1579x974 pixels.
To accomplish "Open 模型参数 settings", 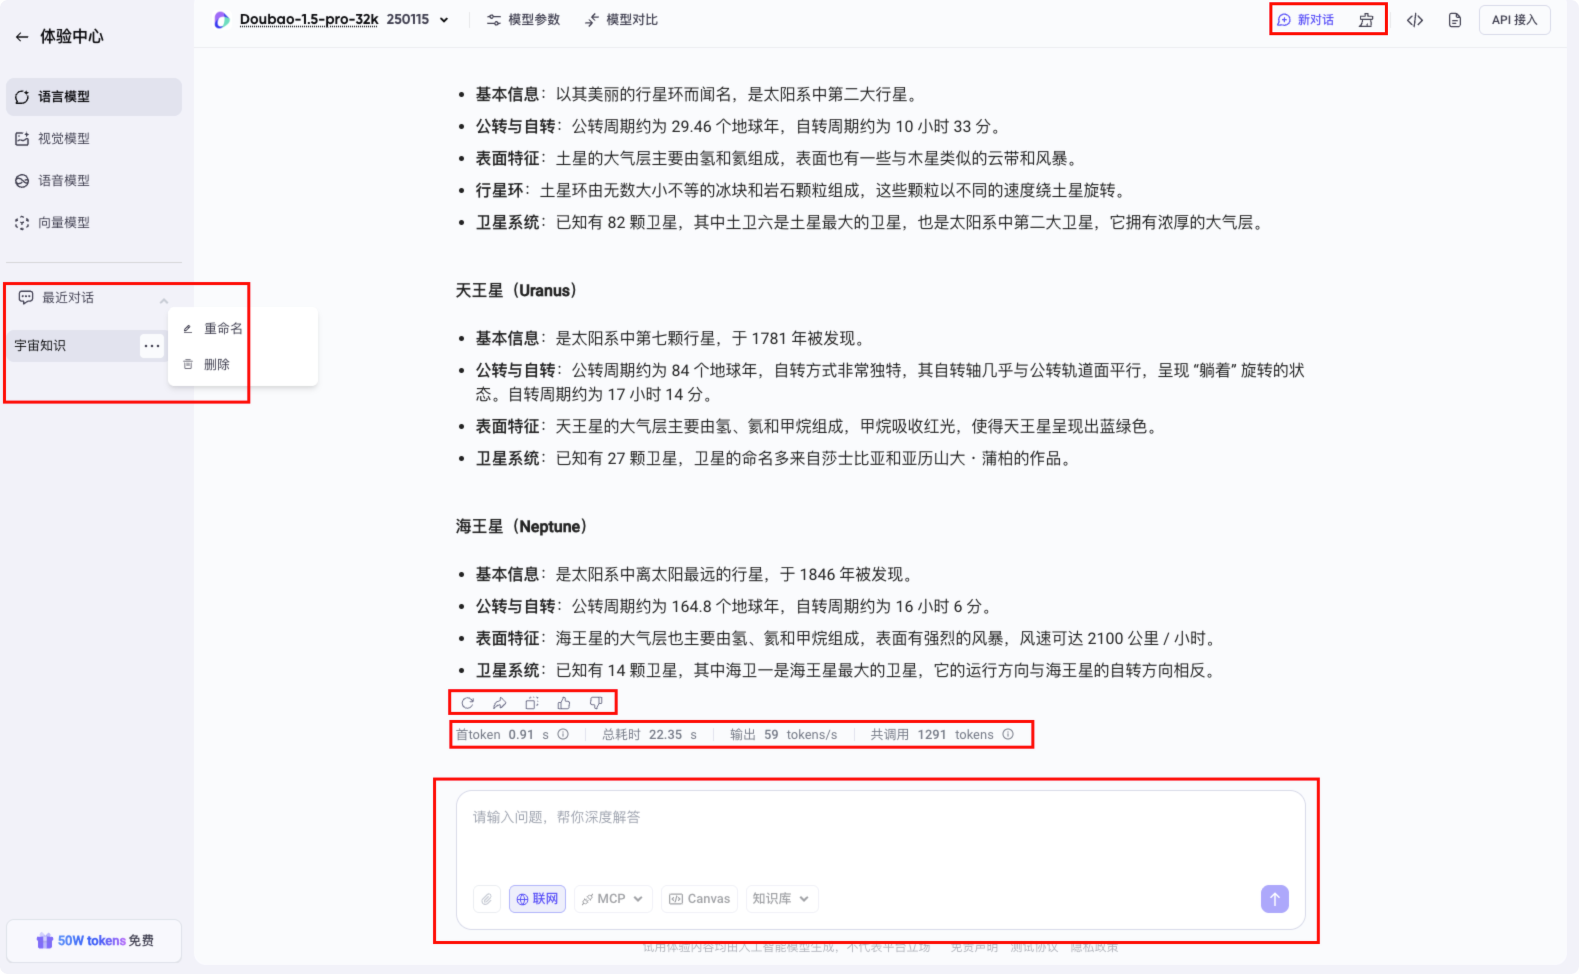I will point(523,20).
